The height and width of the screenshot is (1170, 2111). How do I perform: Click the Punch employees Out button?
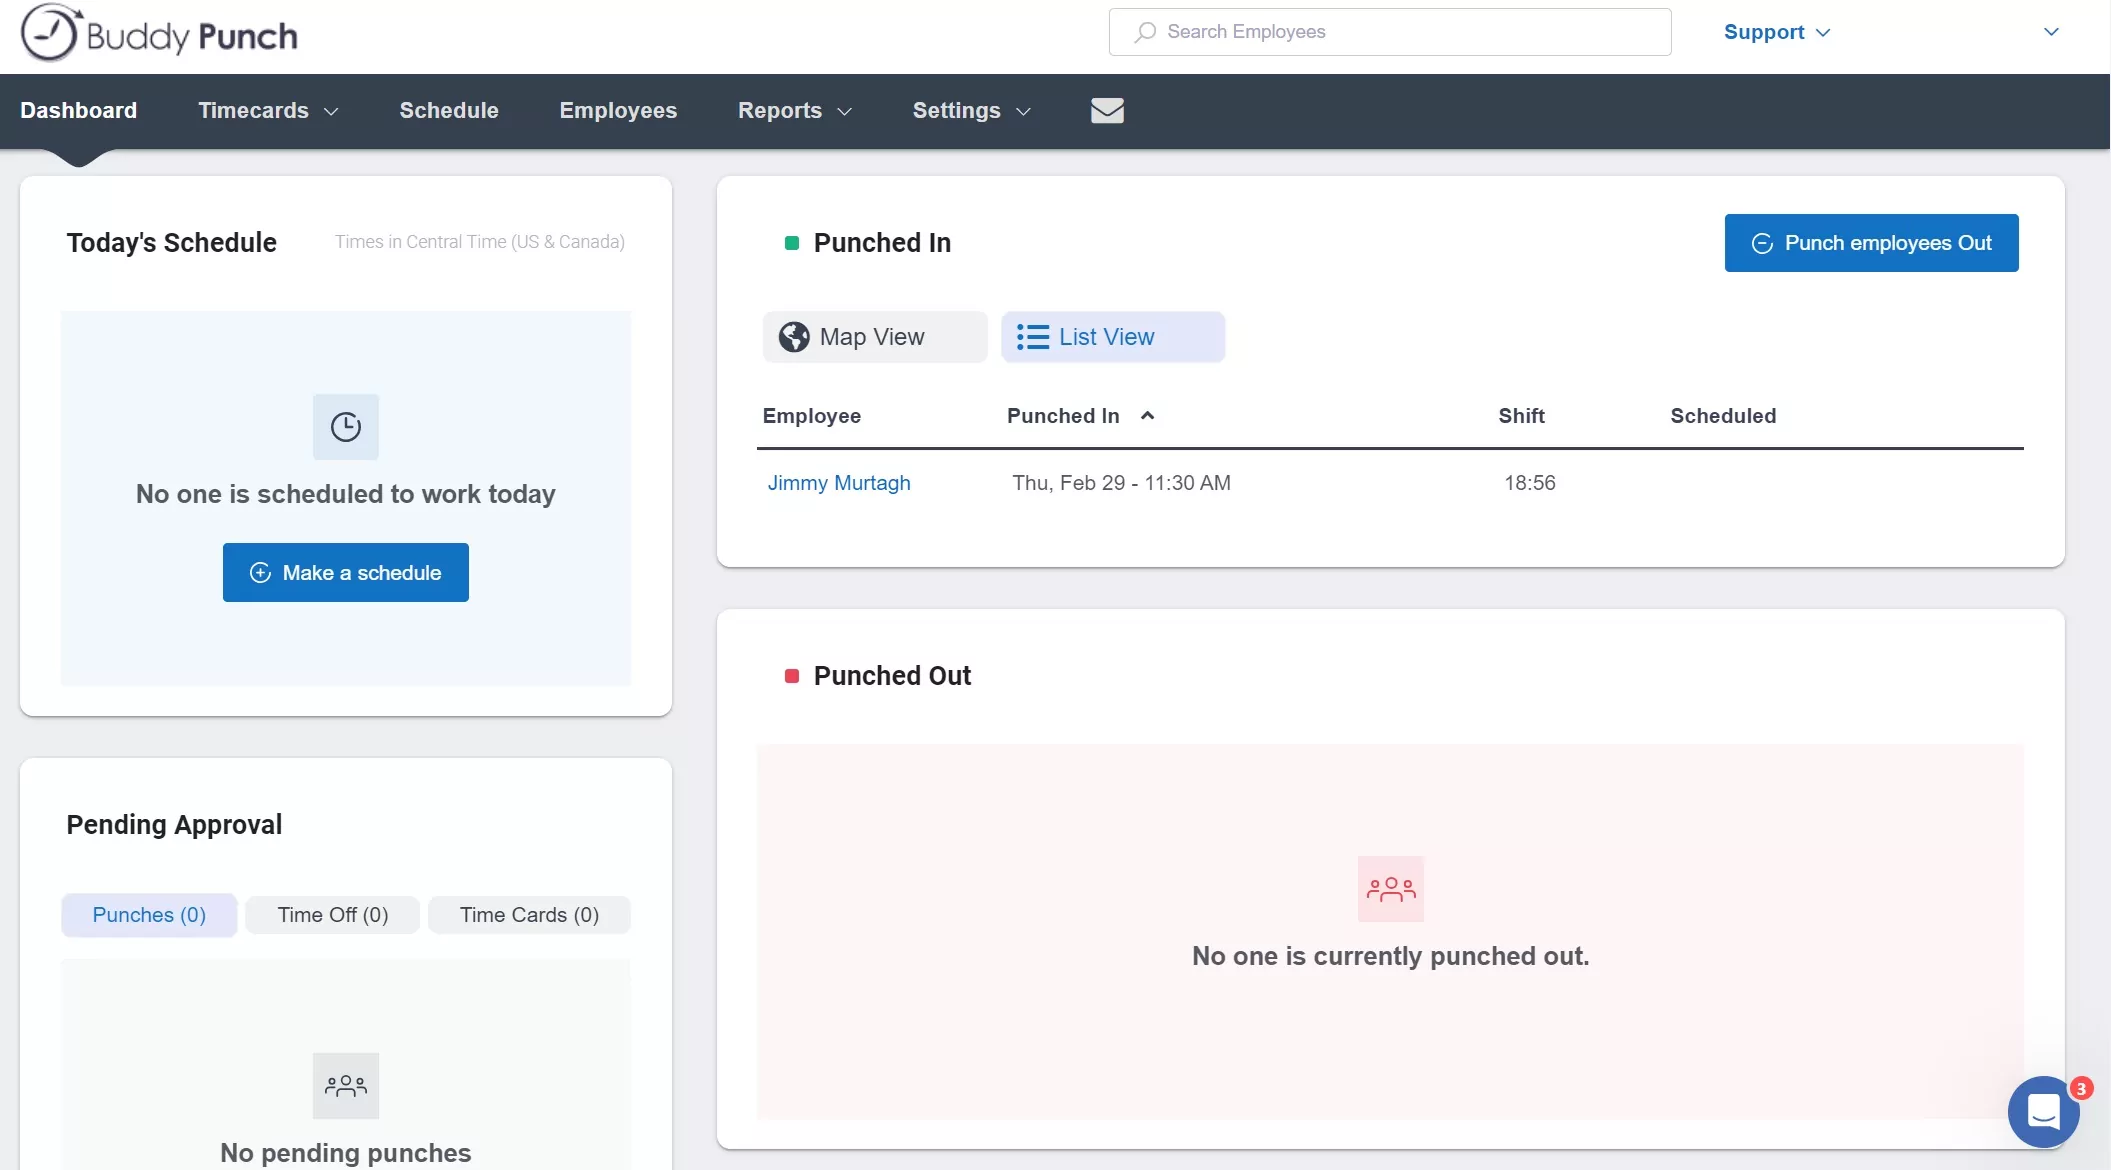pos(1870,242)
